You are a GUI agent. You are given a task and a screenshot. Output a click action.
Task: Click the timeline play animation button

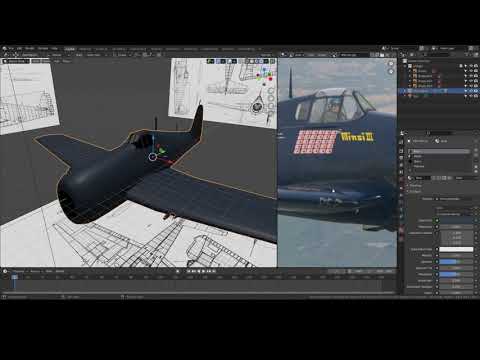(203, 271)
